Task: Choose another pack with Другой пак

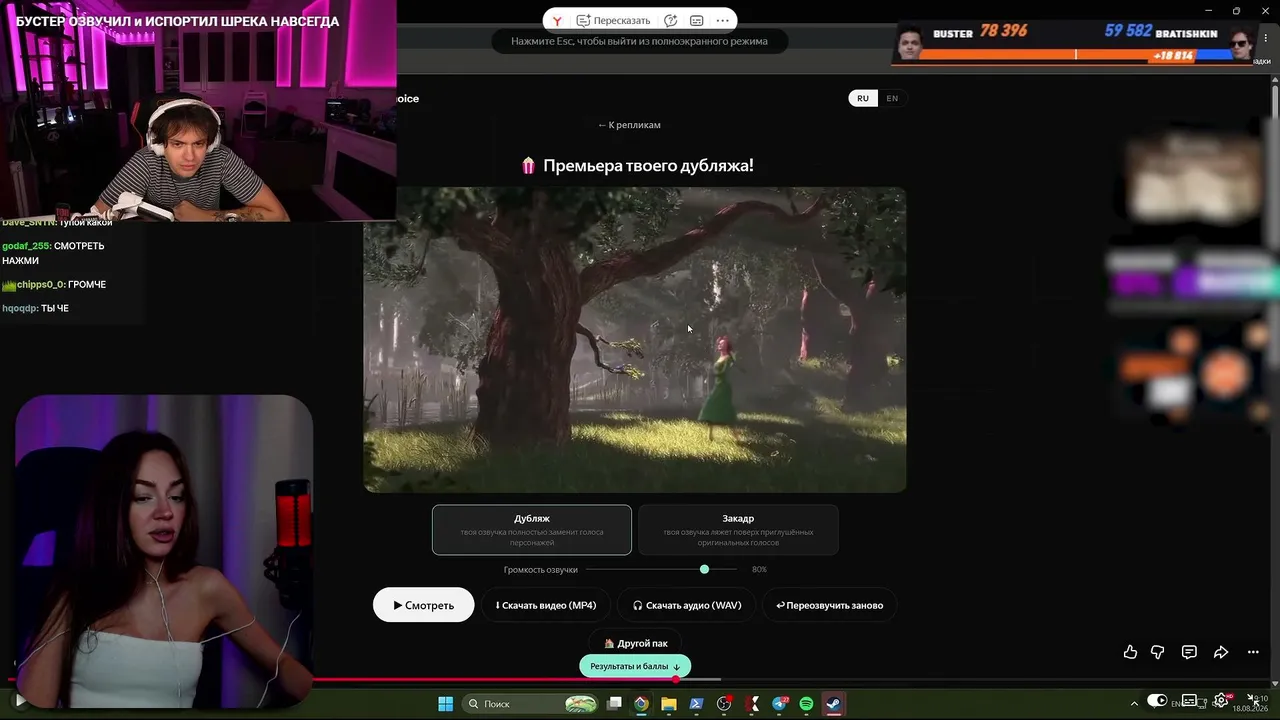Action: pyautogui.click(x=635, y=643)
